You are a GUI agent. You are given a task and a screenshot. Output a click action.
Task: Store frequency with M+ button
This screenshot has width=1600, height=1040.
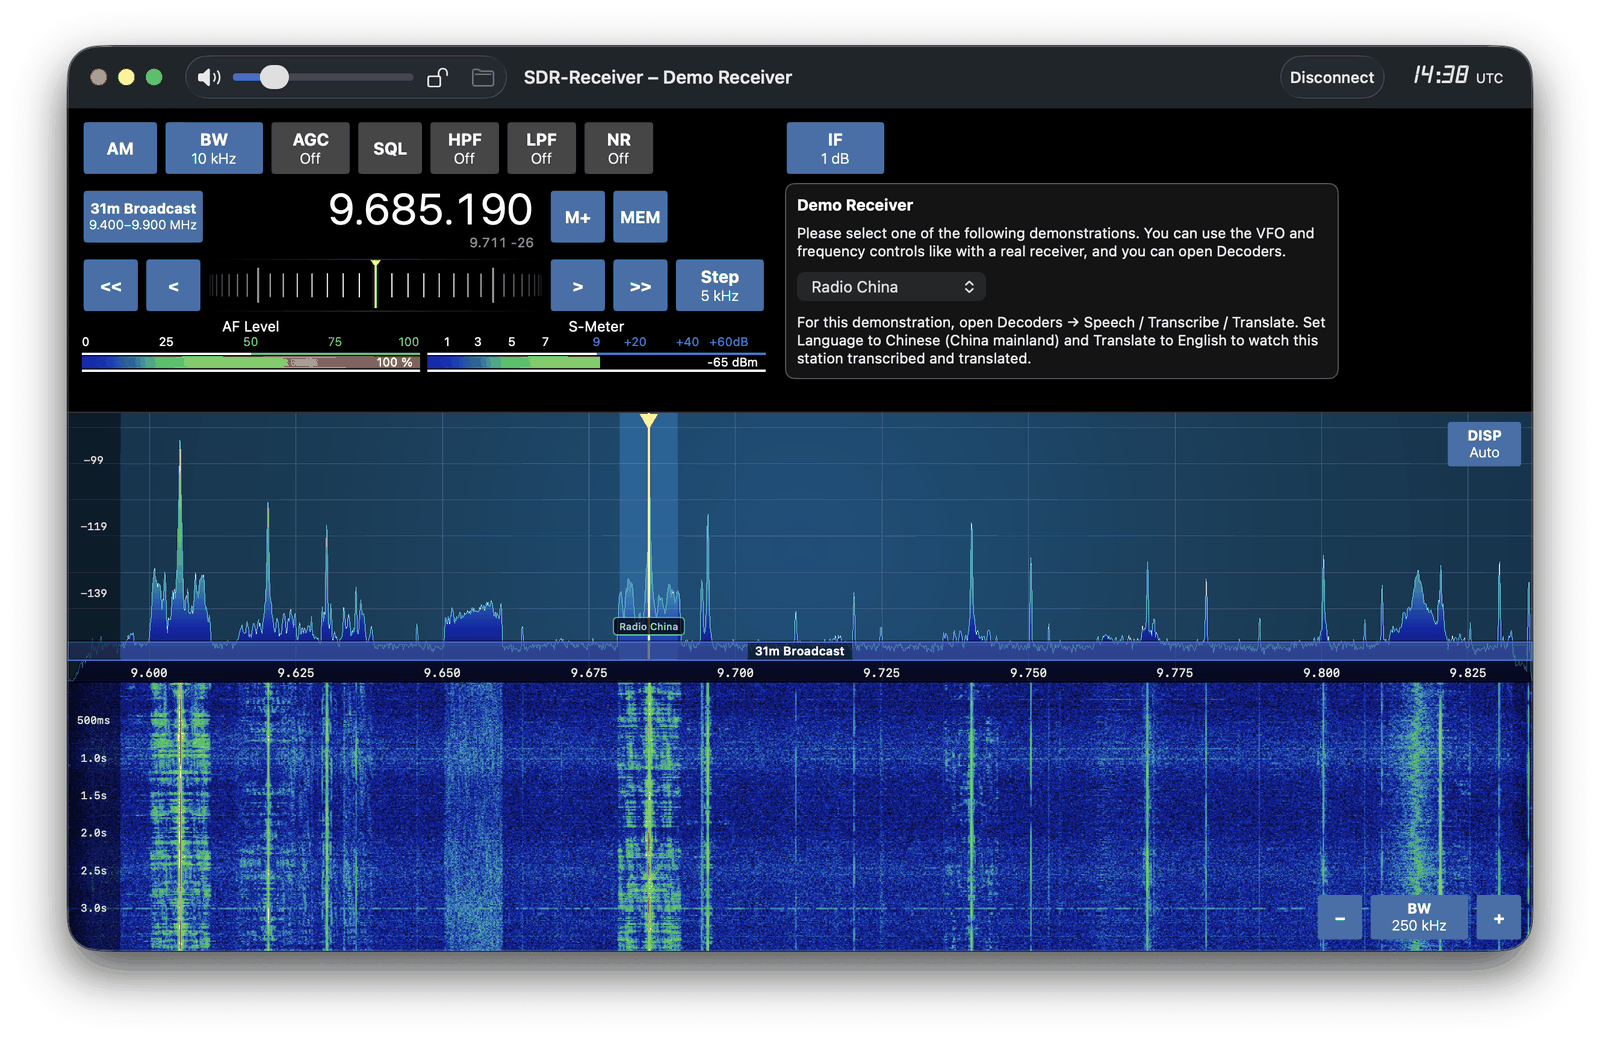coord(578,217)
